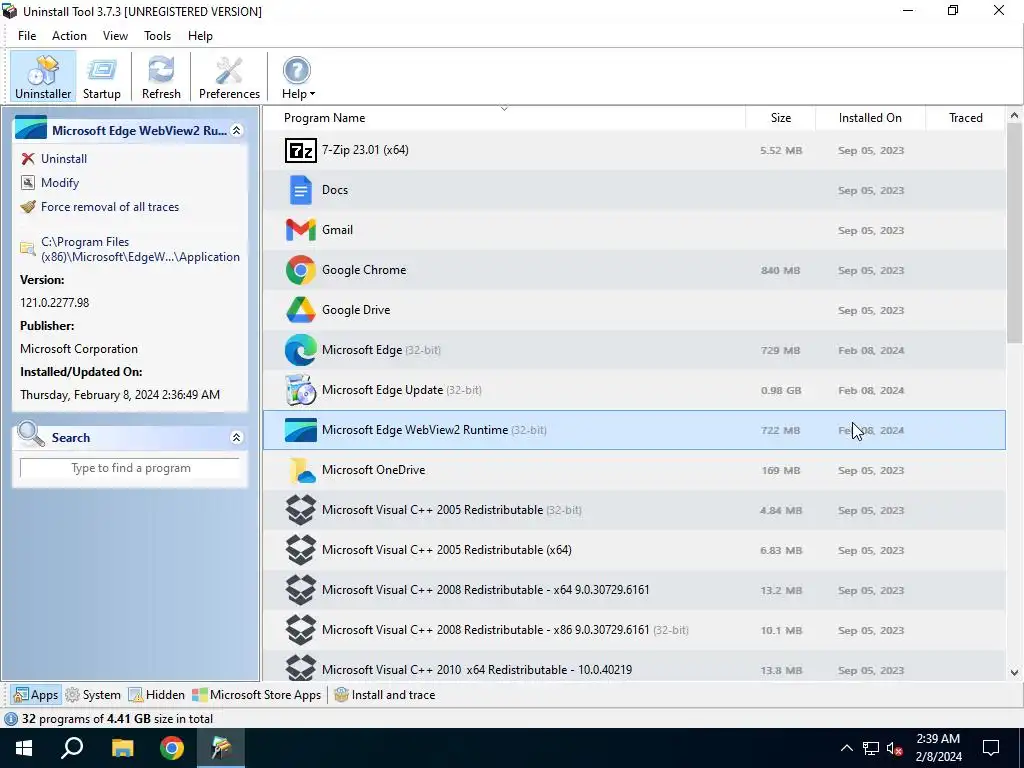The image size is (1024, 768).
Task: Open the Microsoft Store Apps tab
Action: click(257, 695)
